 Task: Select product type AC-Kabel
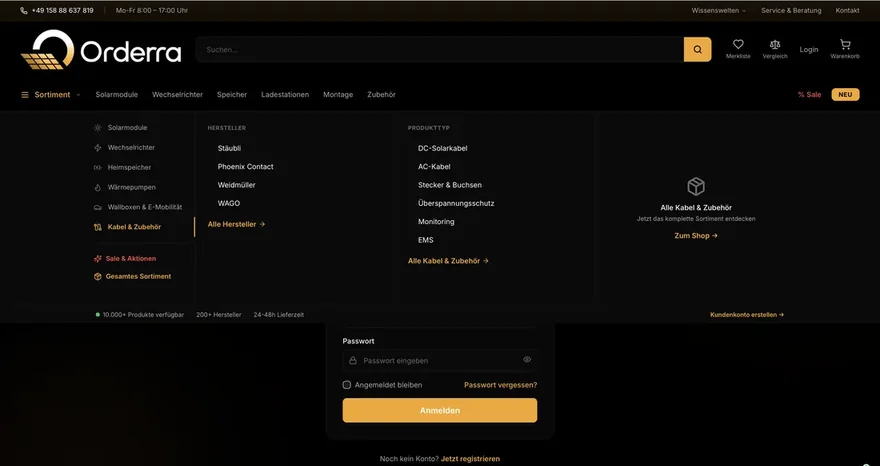[x=434, y=167]
